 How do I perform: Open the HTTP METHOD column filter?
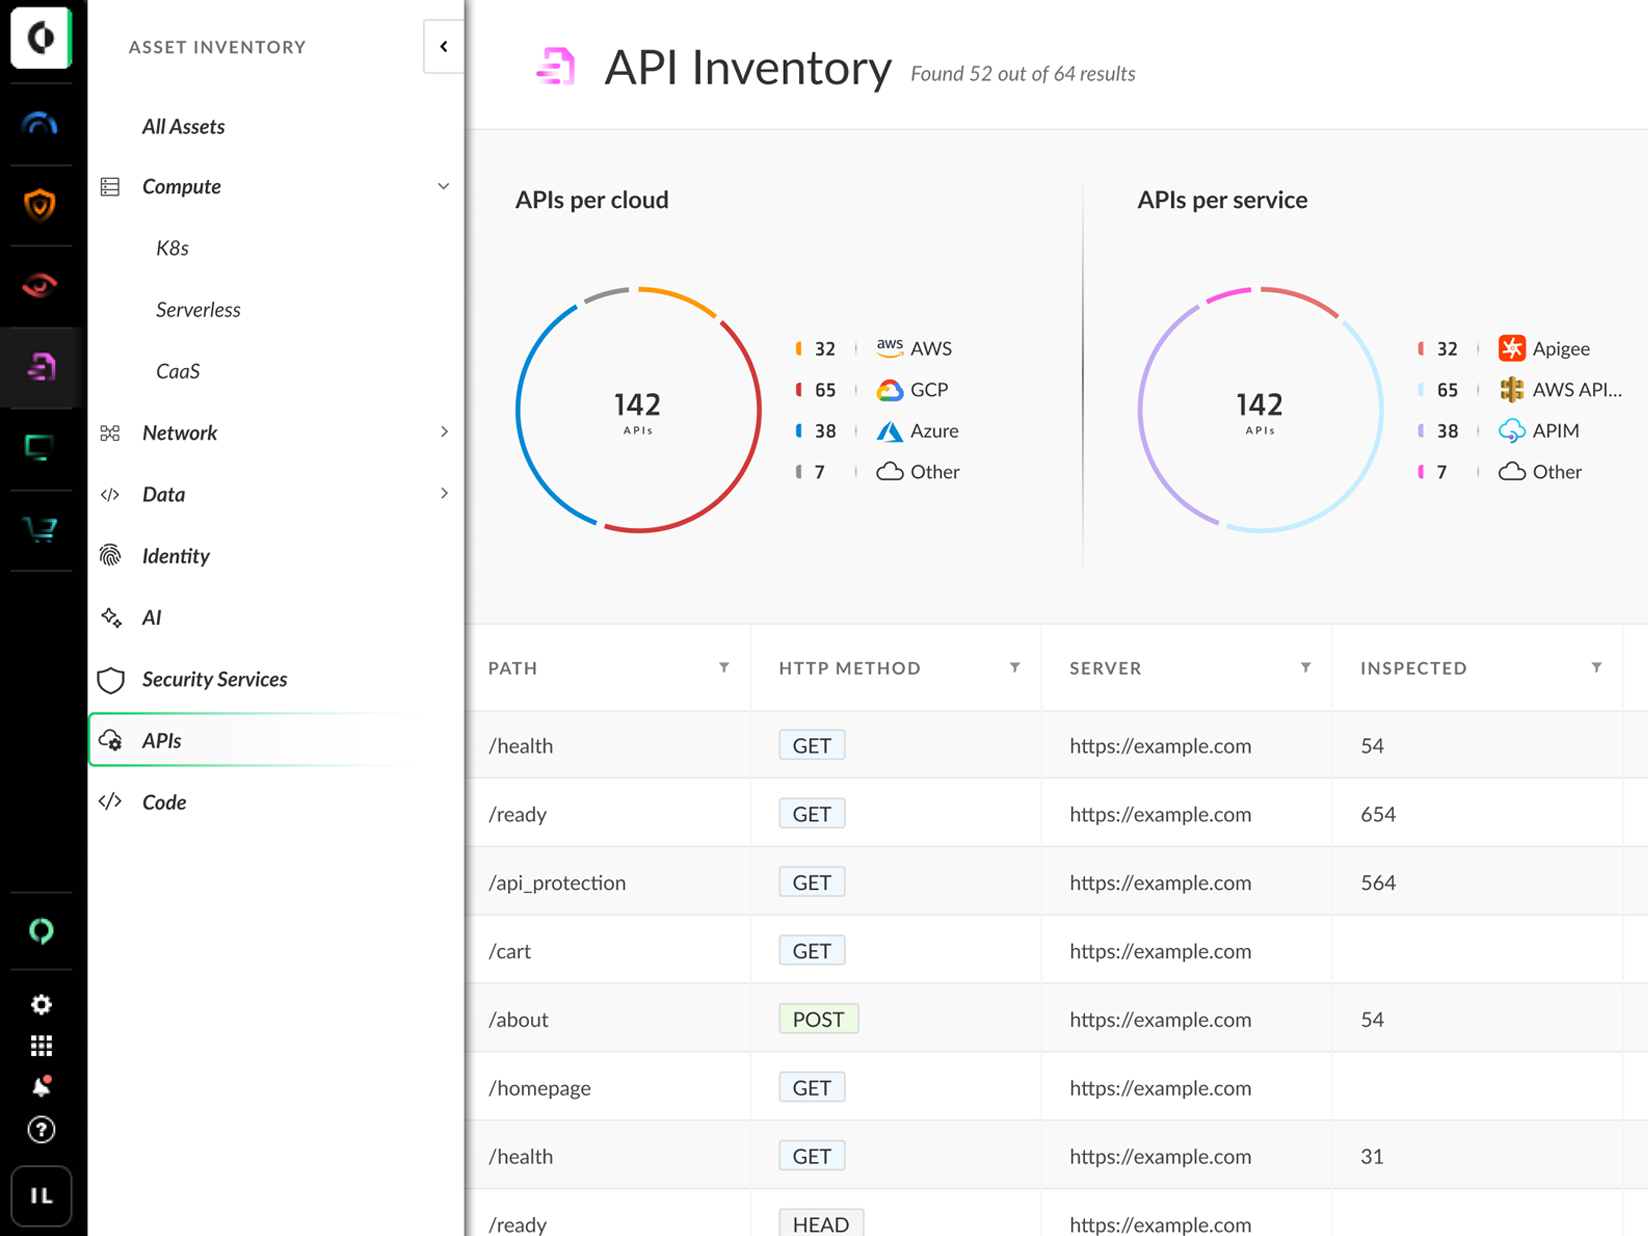1015,667
